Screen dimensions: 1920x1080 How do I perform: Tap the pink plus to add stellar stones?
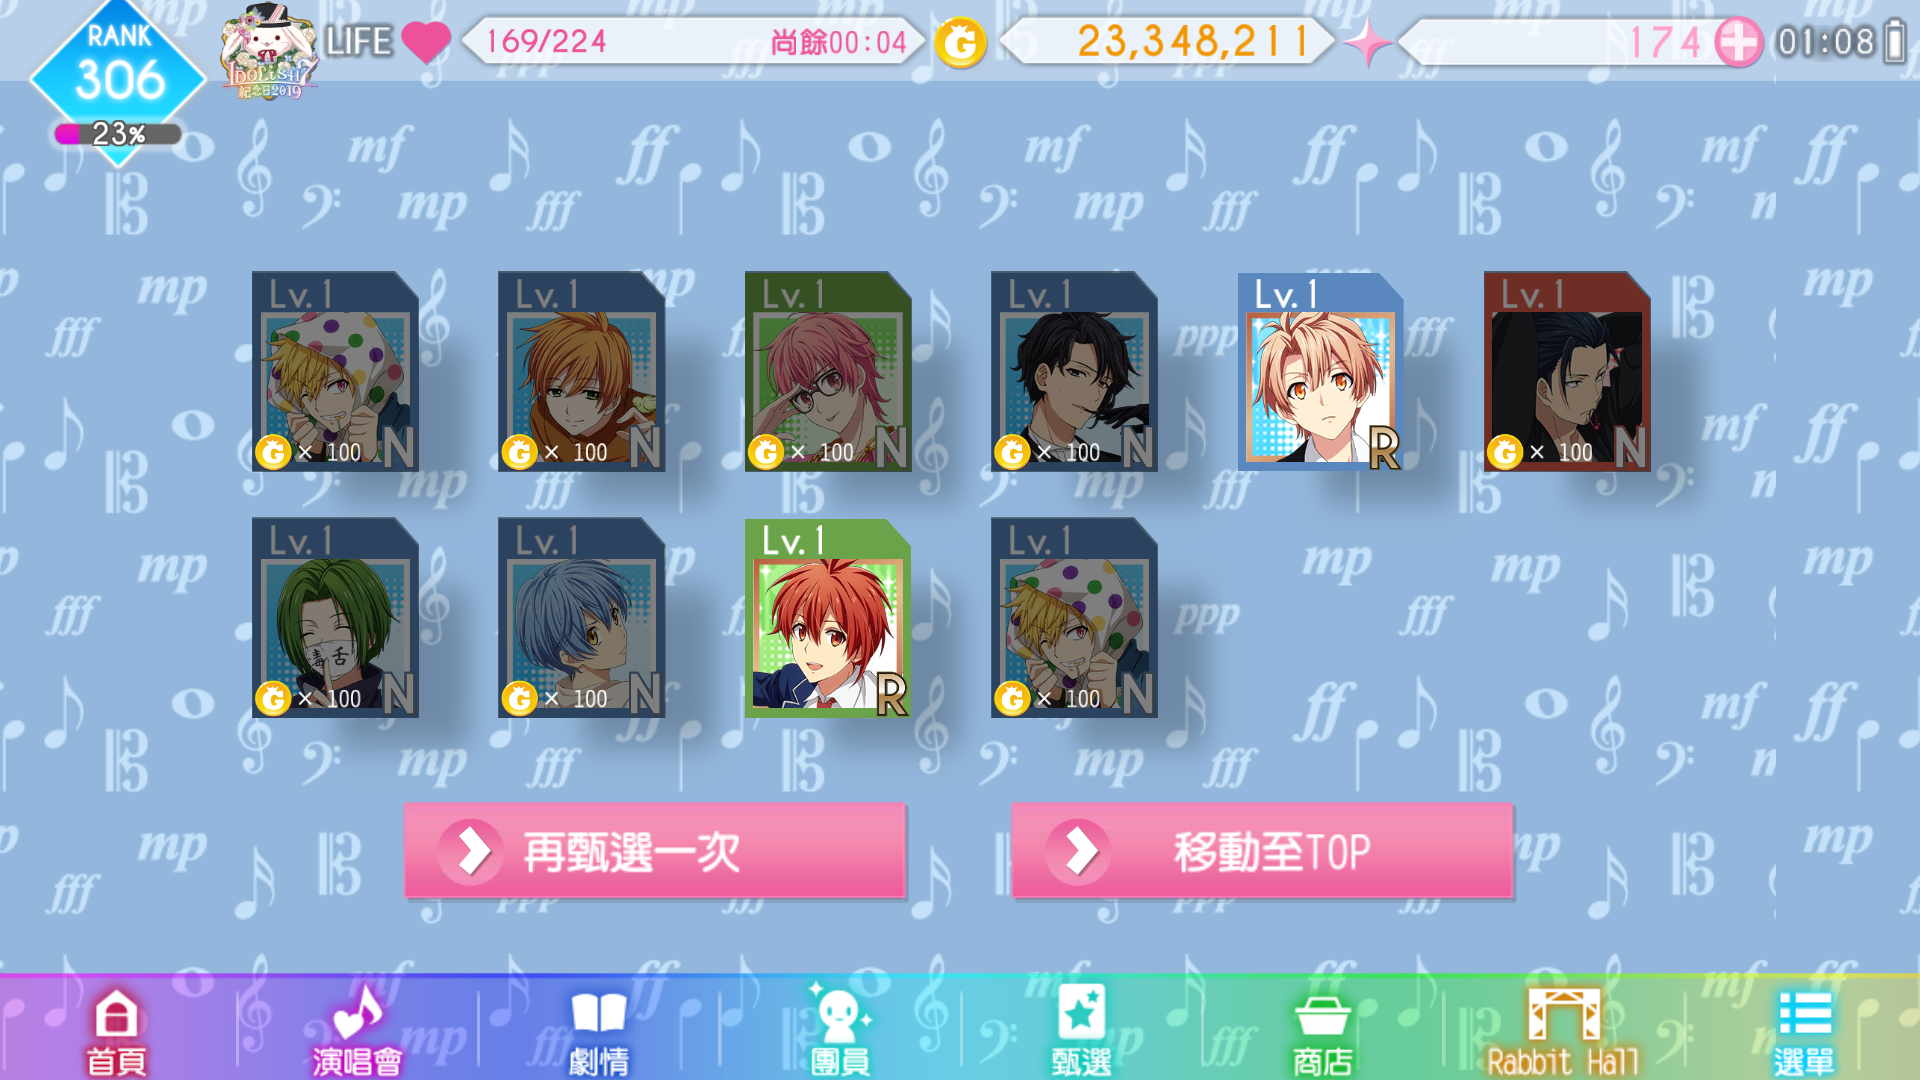[x=1738, y=42]
